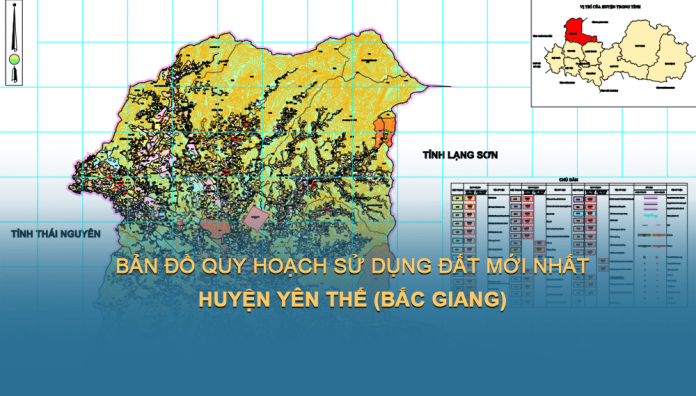This screenshot has height=396, width=696.
Task: Click the TỈNH THÁI NGUYÊN label
Action: tap(56, 234)
